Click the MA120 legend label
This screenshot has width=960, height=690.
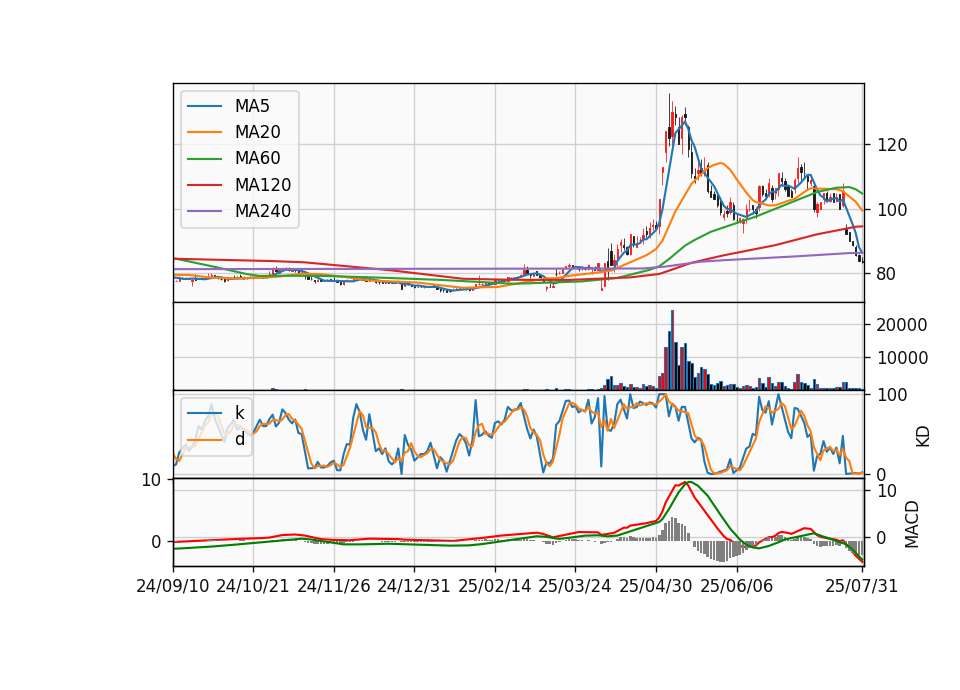click(x=263, y=185)
